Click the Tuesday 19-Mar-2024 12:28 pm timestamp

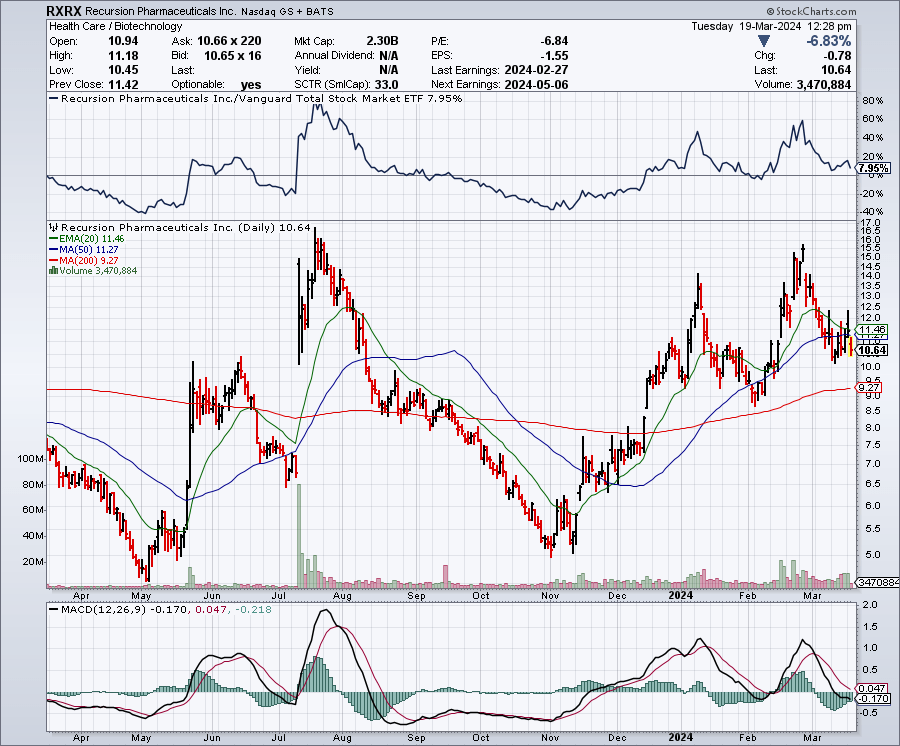(771, 26)
